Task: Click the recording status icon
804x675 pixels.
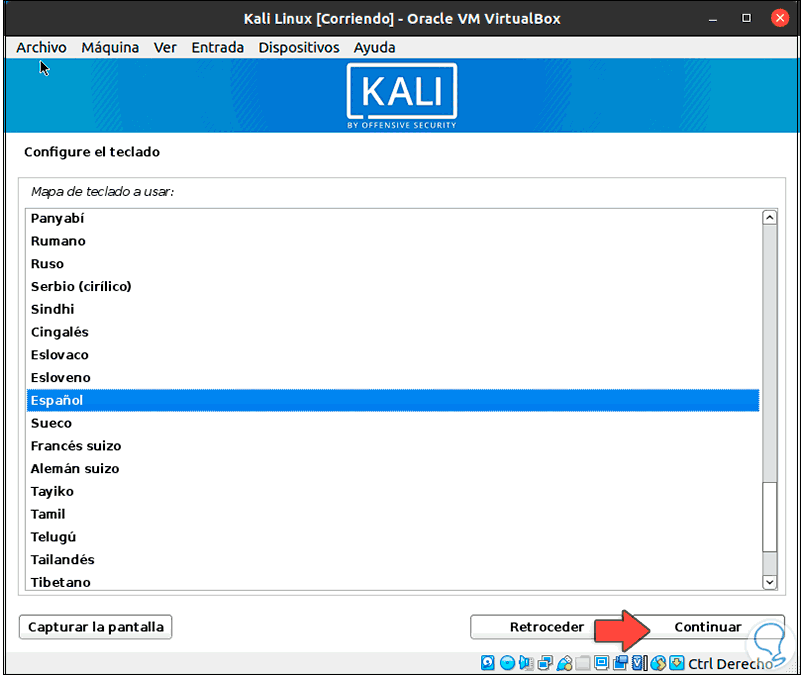Action: [620, 663]
